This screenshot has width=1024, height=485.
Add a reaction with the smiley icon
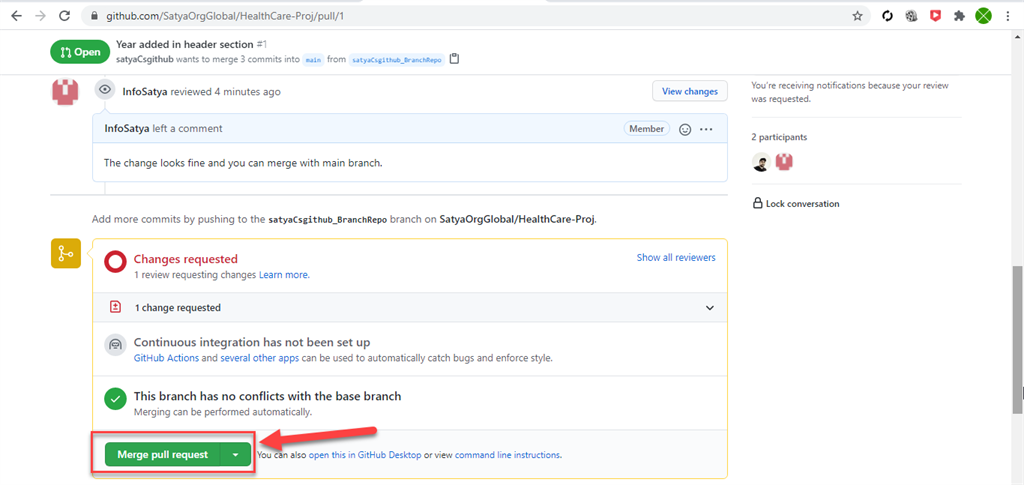(685, 129)
